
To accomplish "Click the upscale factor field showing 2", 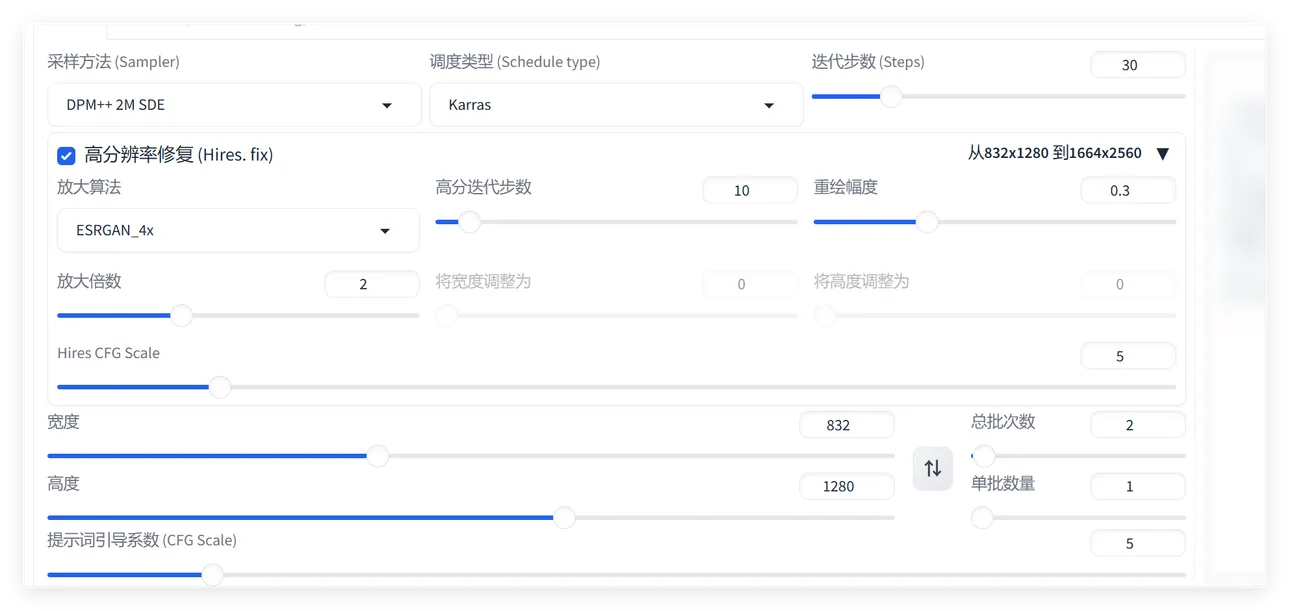I will coord(372,284).
